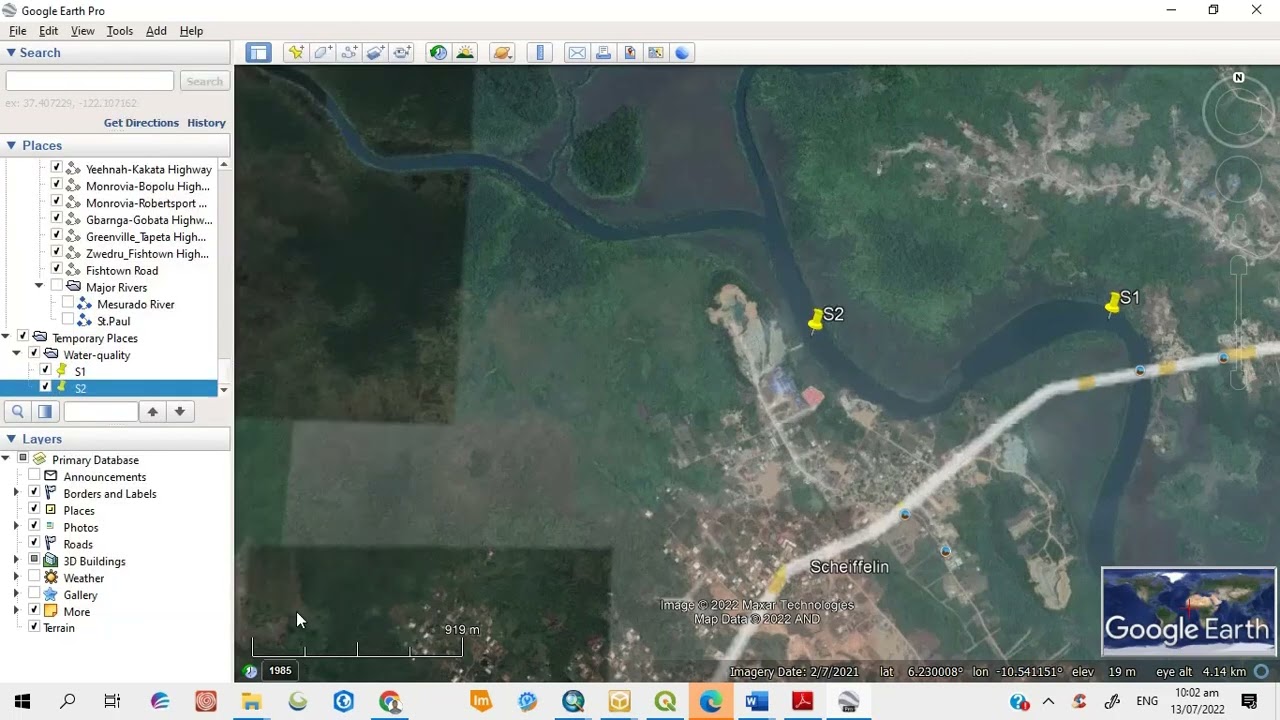Click the S1 yellow pushpin on map
1280x720 pixels.
(1113, 304)
